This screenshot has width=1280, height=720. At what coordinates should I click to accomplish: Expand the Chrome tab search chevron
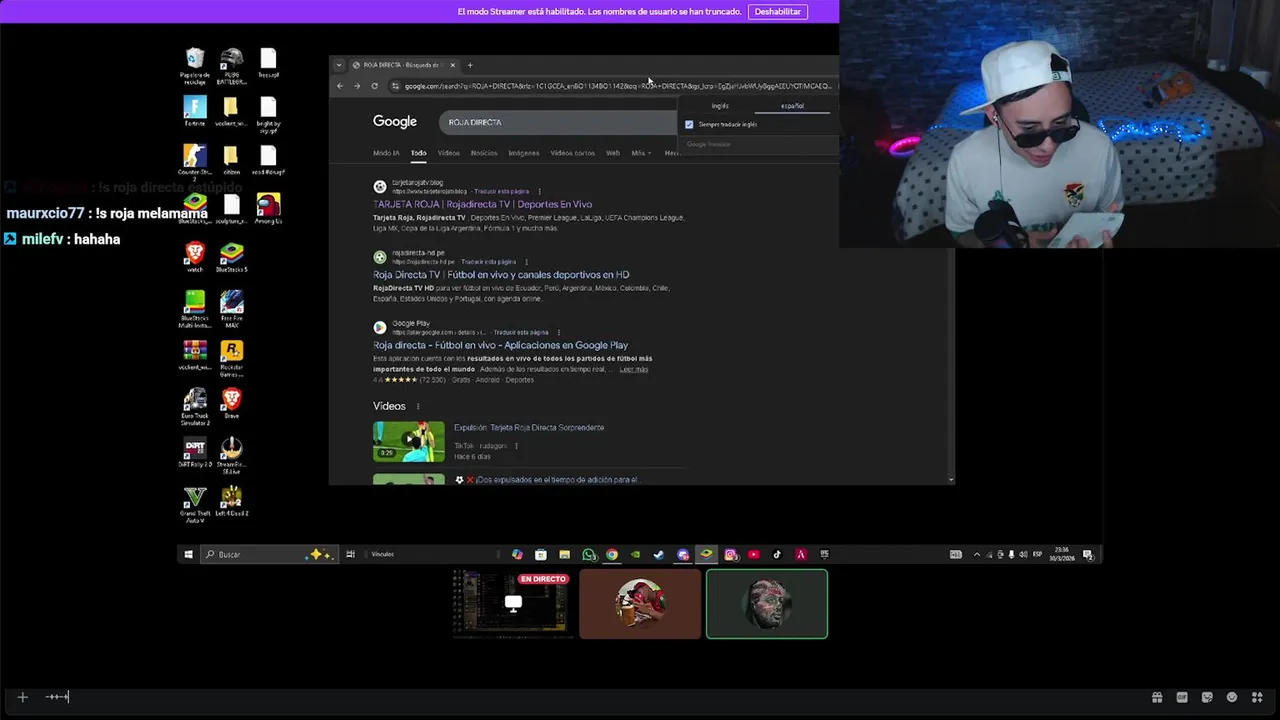338,65
